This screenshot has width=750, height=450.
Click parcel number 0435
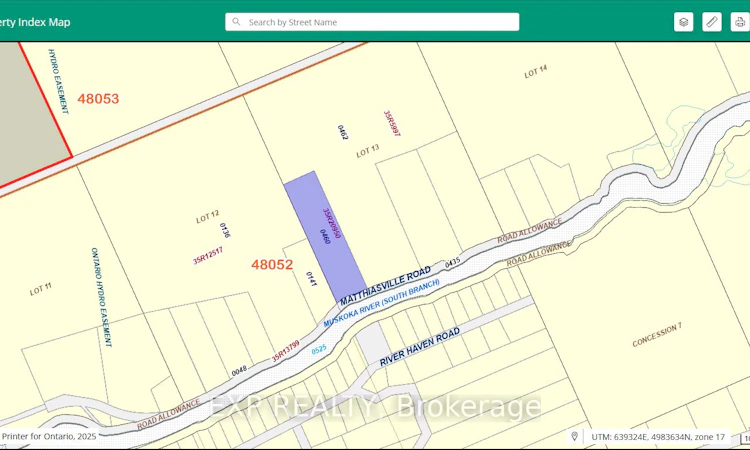click(452, 263)
